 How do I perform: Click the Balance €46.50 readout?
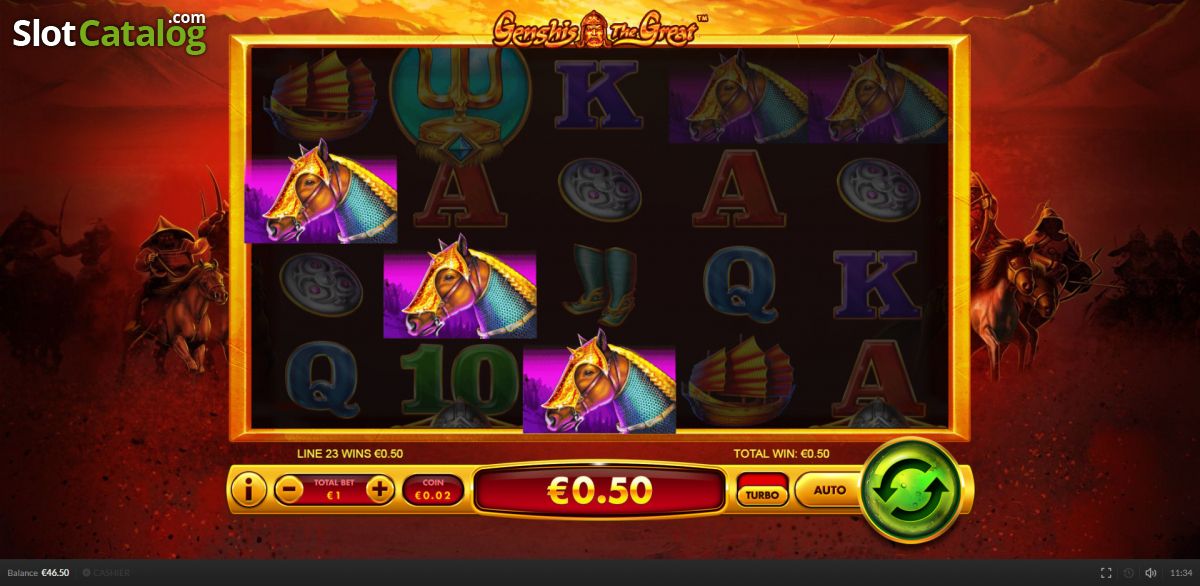point(40,573)
